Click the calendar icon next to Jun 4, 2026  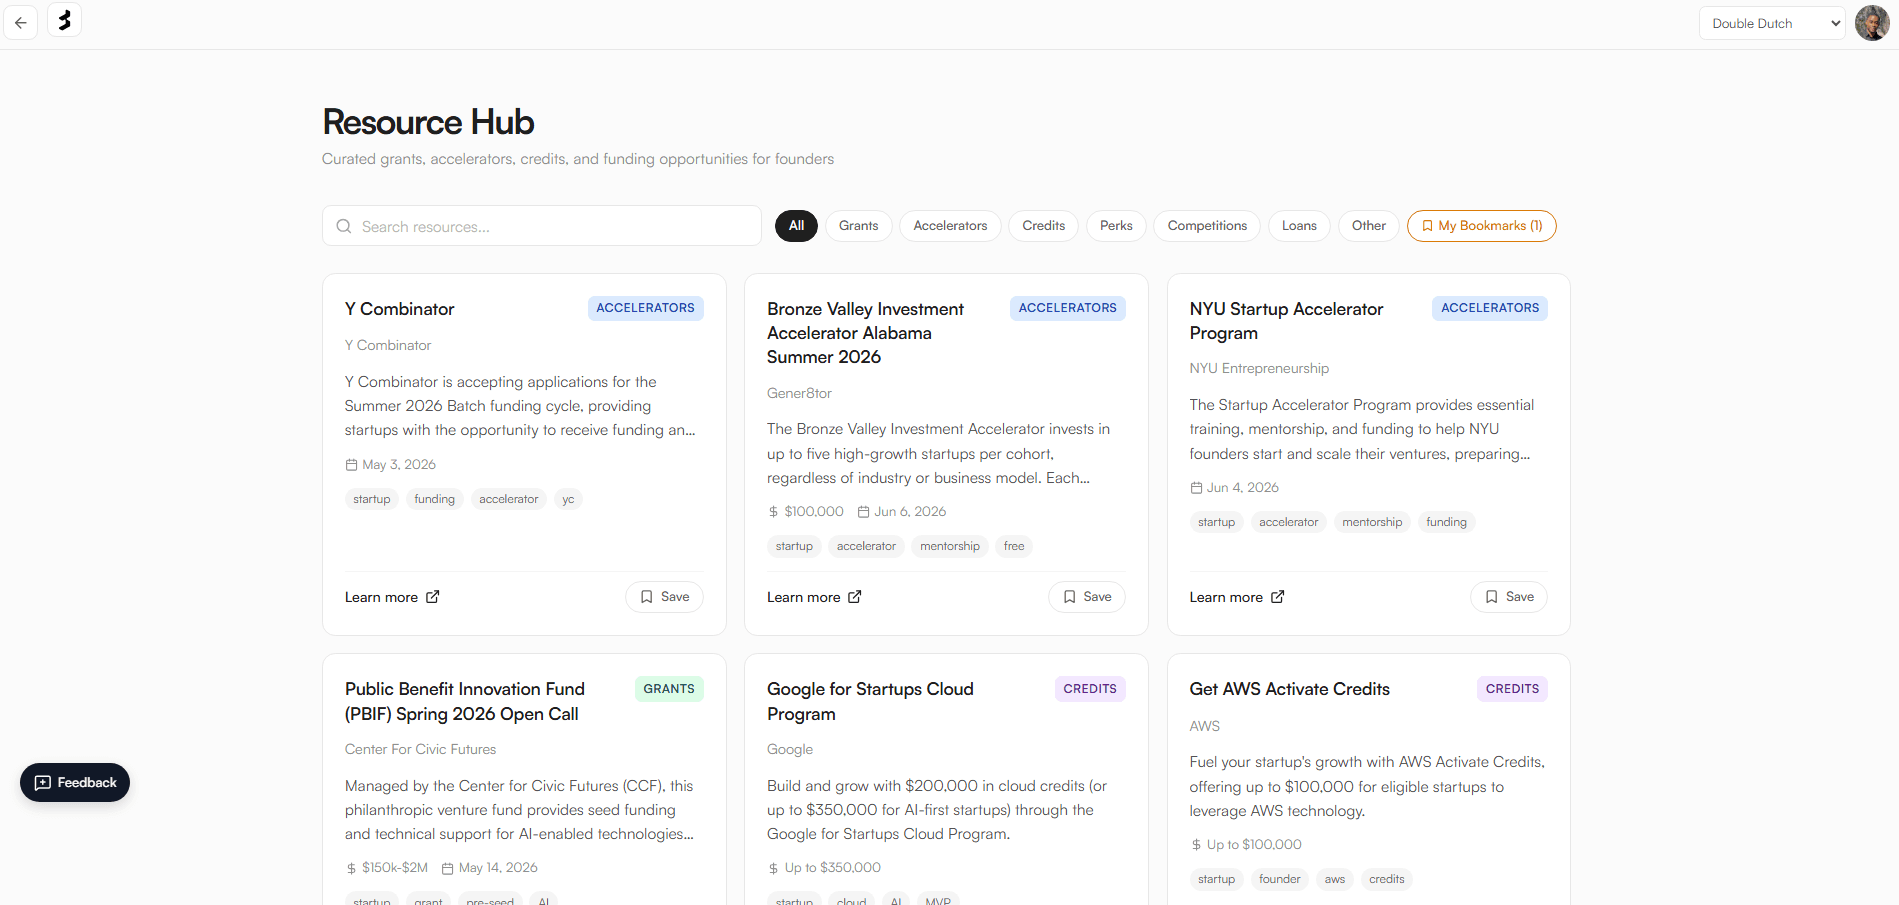pos(1195,487)
